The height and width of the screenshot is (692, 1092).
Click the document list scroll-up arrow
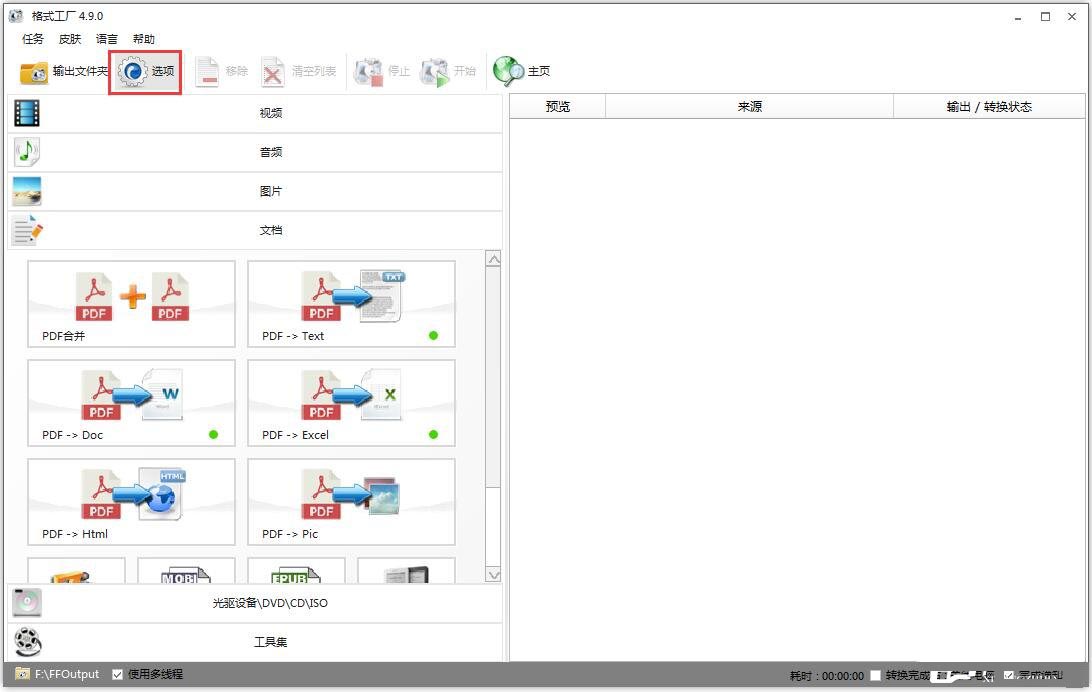tap(494, 259)
